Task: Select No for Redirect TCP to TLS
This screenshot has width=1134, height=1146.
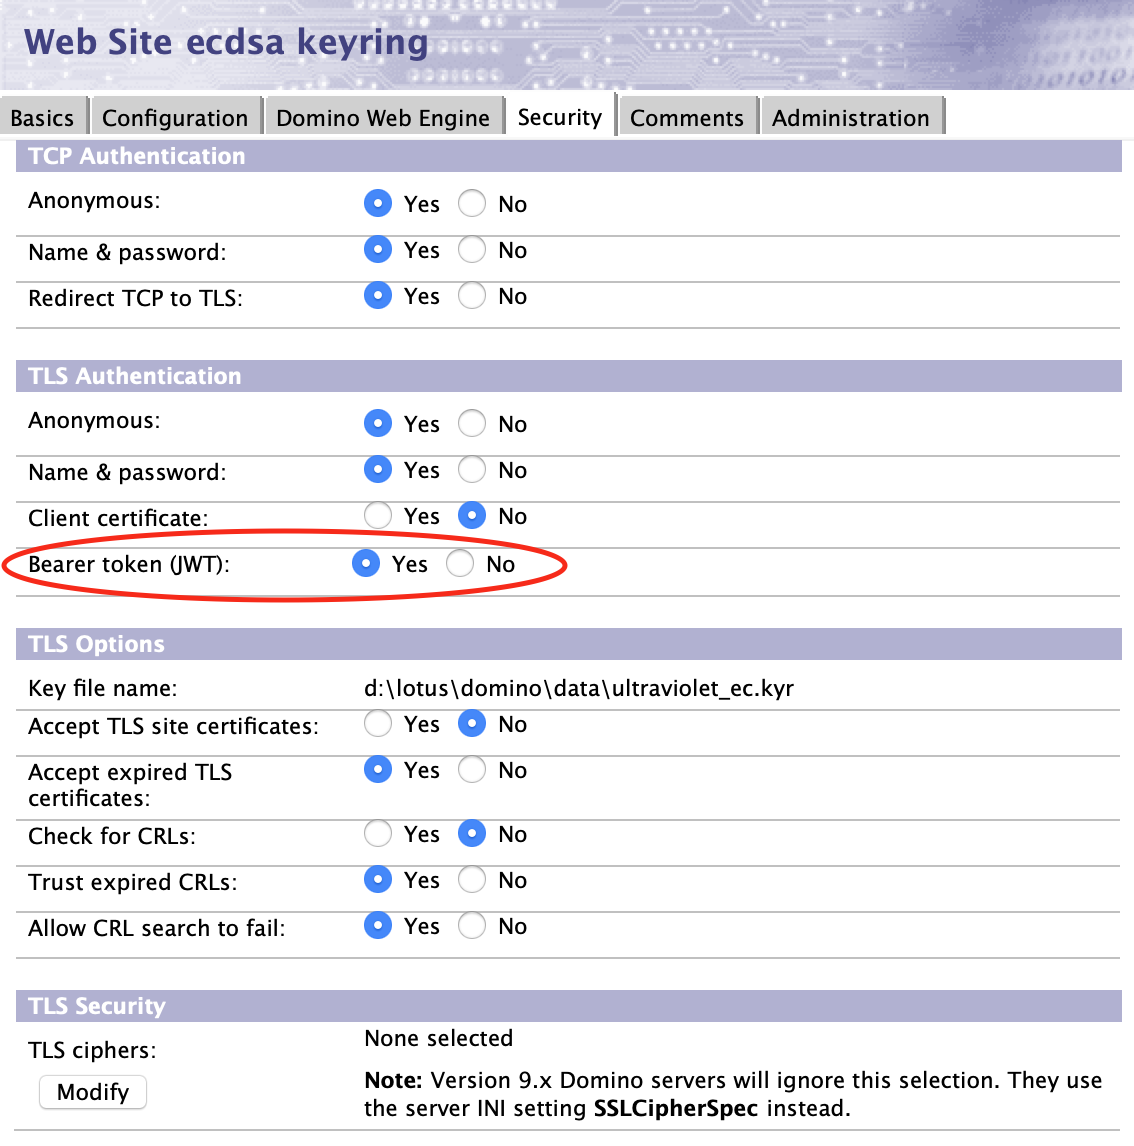Action: [x=472, y=295]
